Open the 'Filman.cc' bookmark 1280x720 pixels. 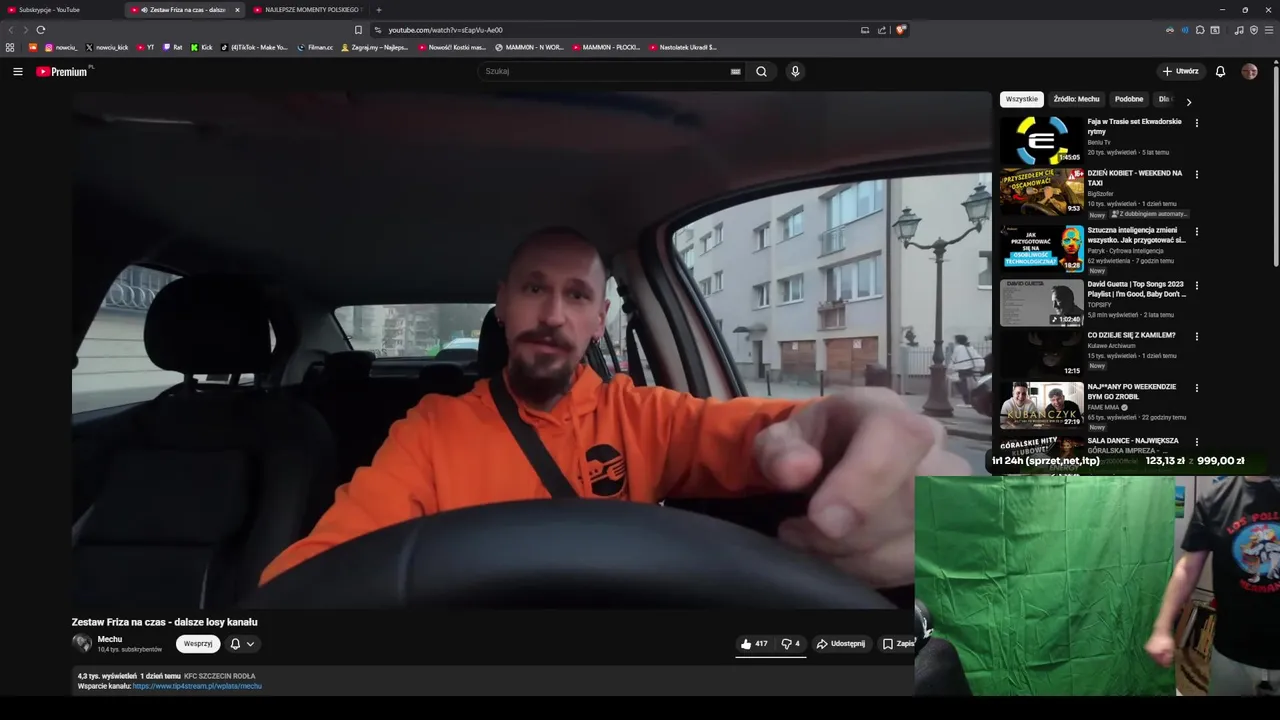pos(315,47)
